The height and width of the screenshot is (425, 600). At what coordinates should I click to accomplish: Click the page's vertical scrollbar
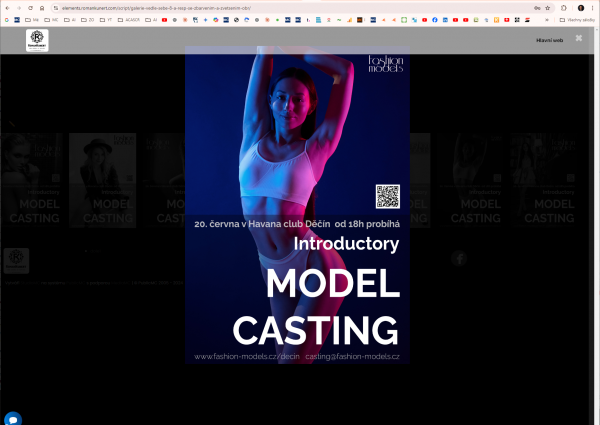coord(597,226)
